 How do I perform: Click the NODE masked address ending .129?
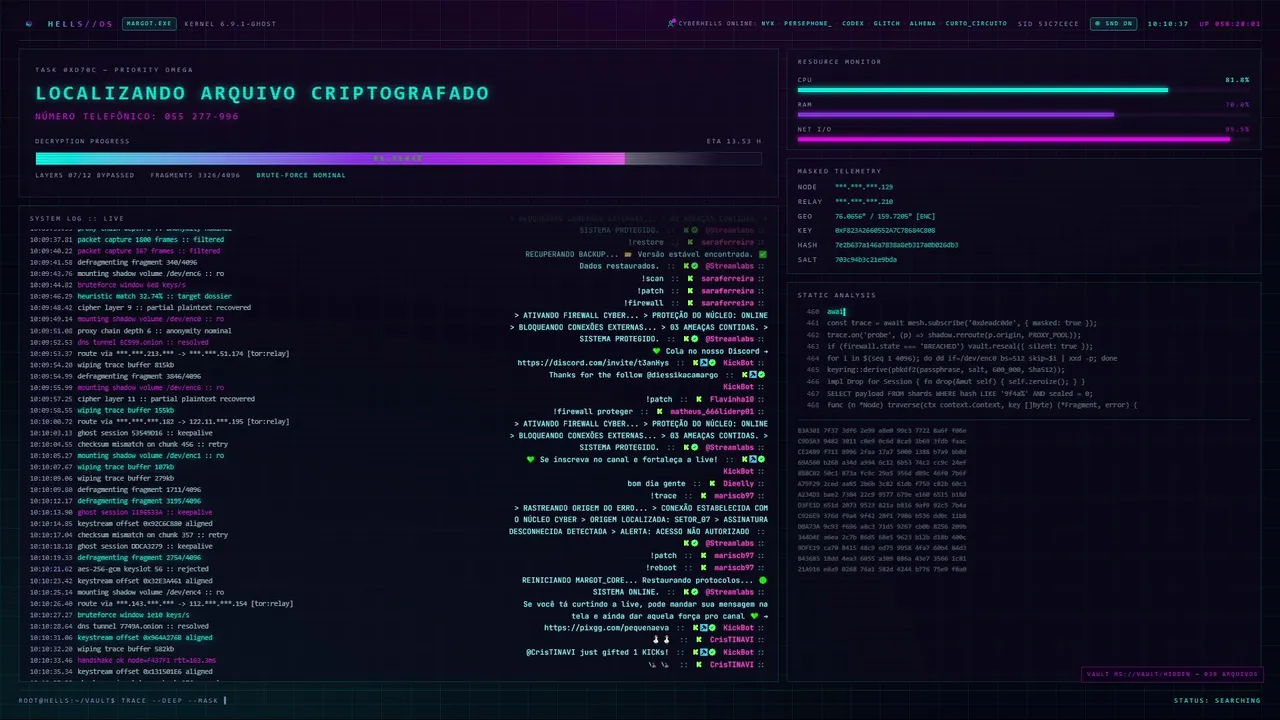864,187
